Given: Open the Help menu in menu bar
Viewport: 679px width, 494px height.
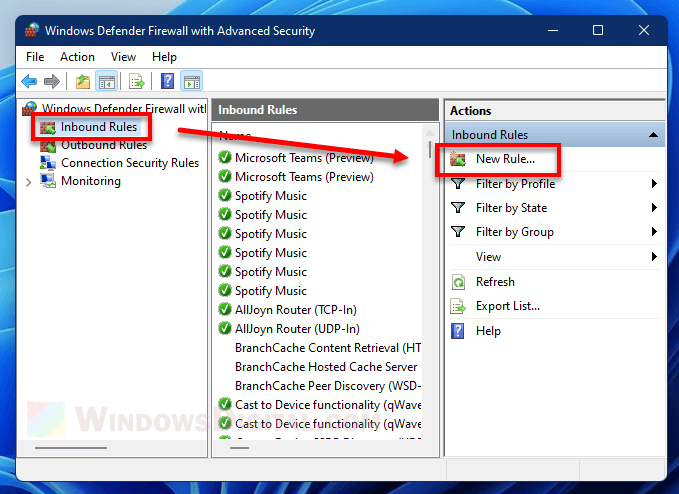Looking at the screenshot, I should 164,57.
